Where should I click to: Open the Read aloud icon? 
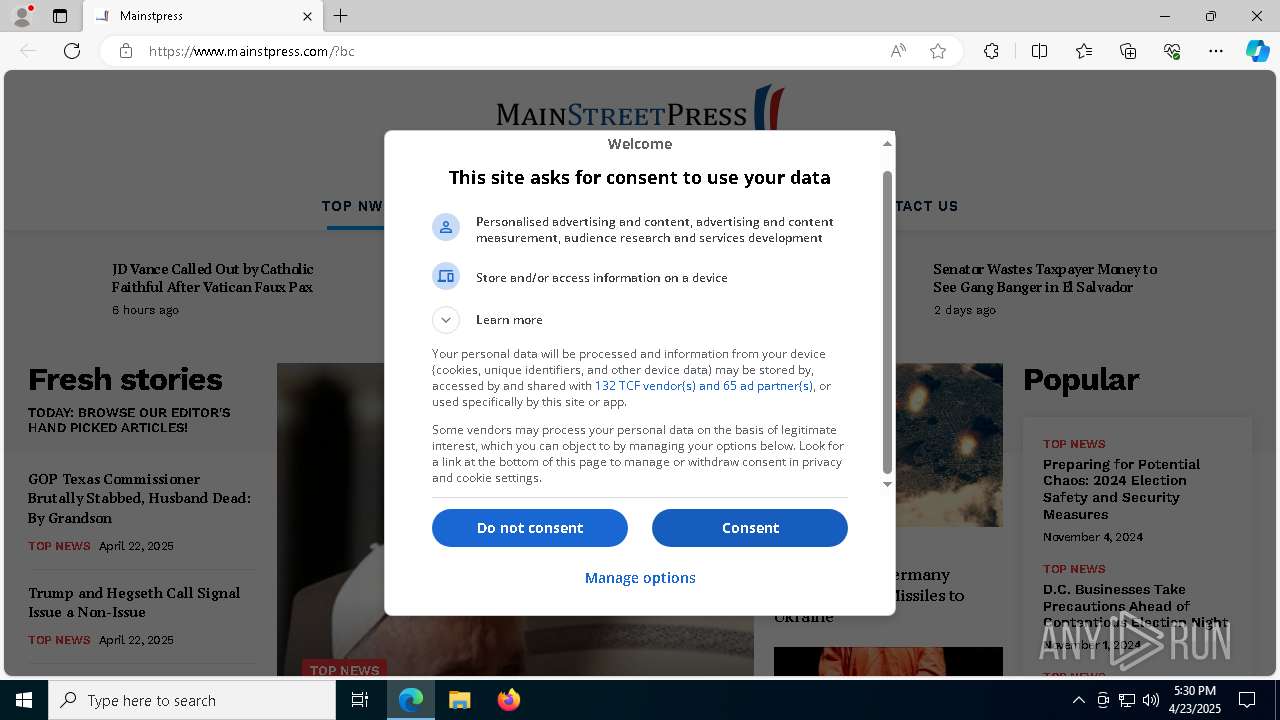[x=898, y=51]
